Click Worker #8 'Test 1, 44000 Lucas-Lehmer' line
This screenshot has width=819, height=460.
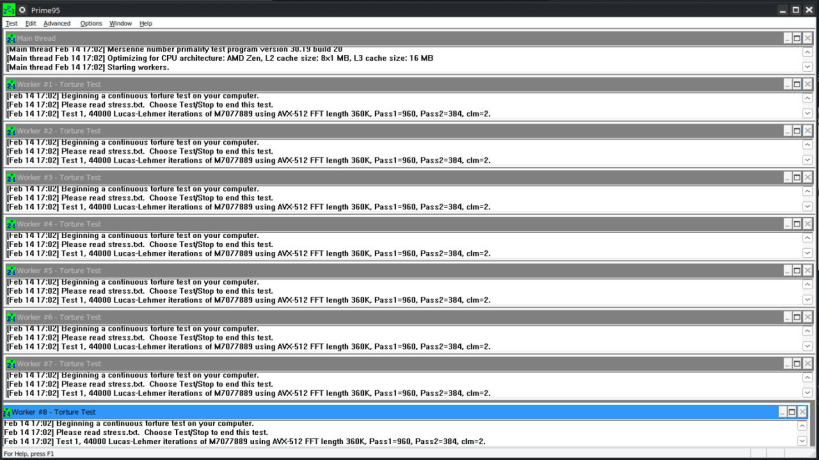coord(244,442)
